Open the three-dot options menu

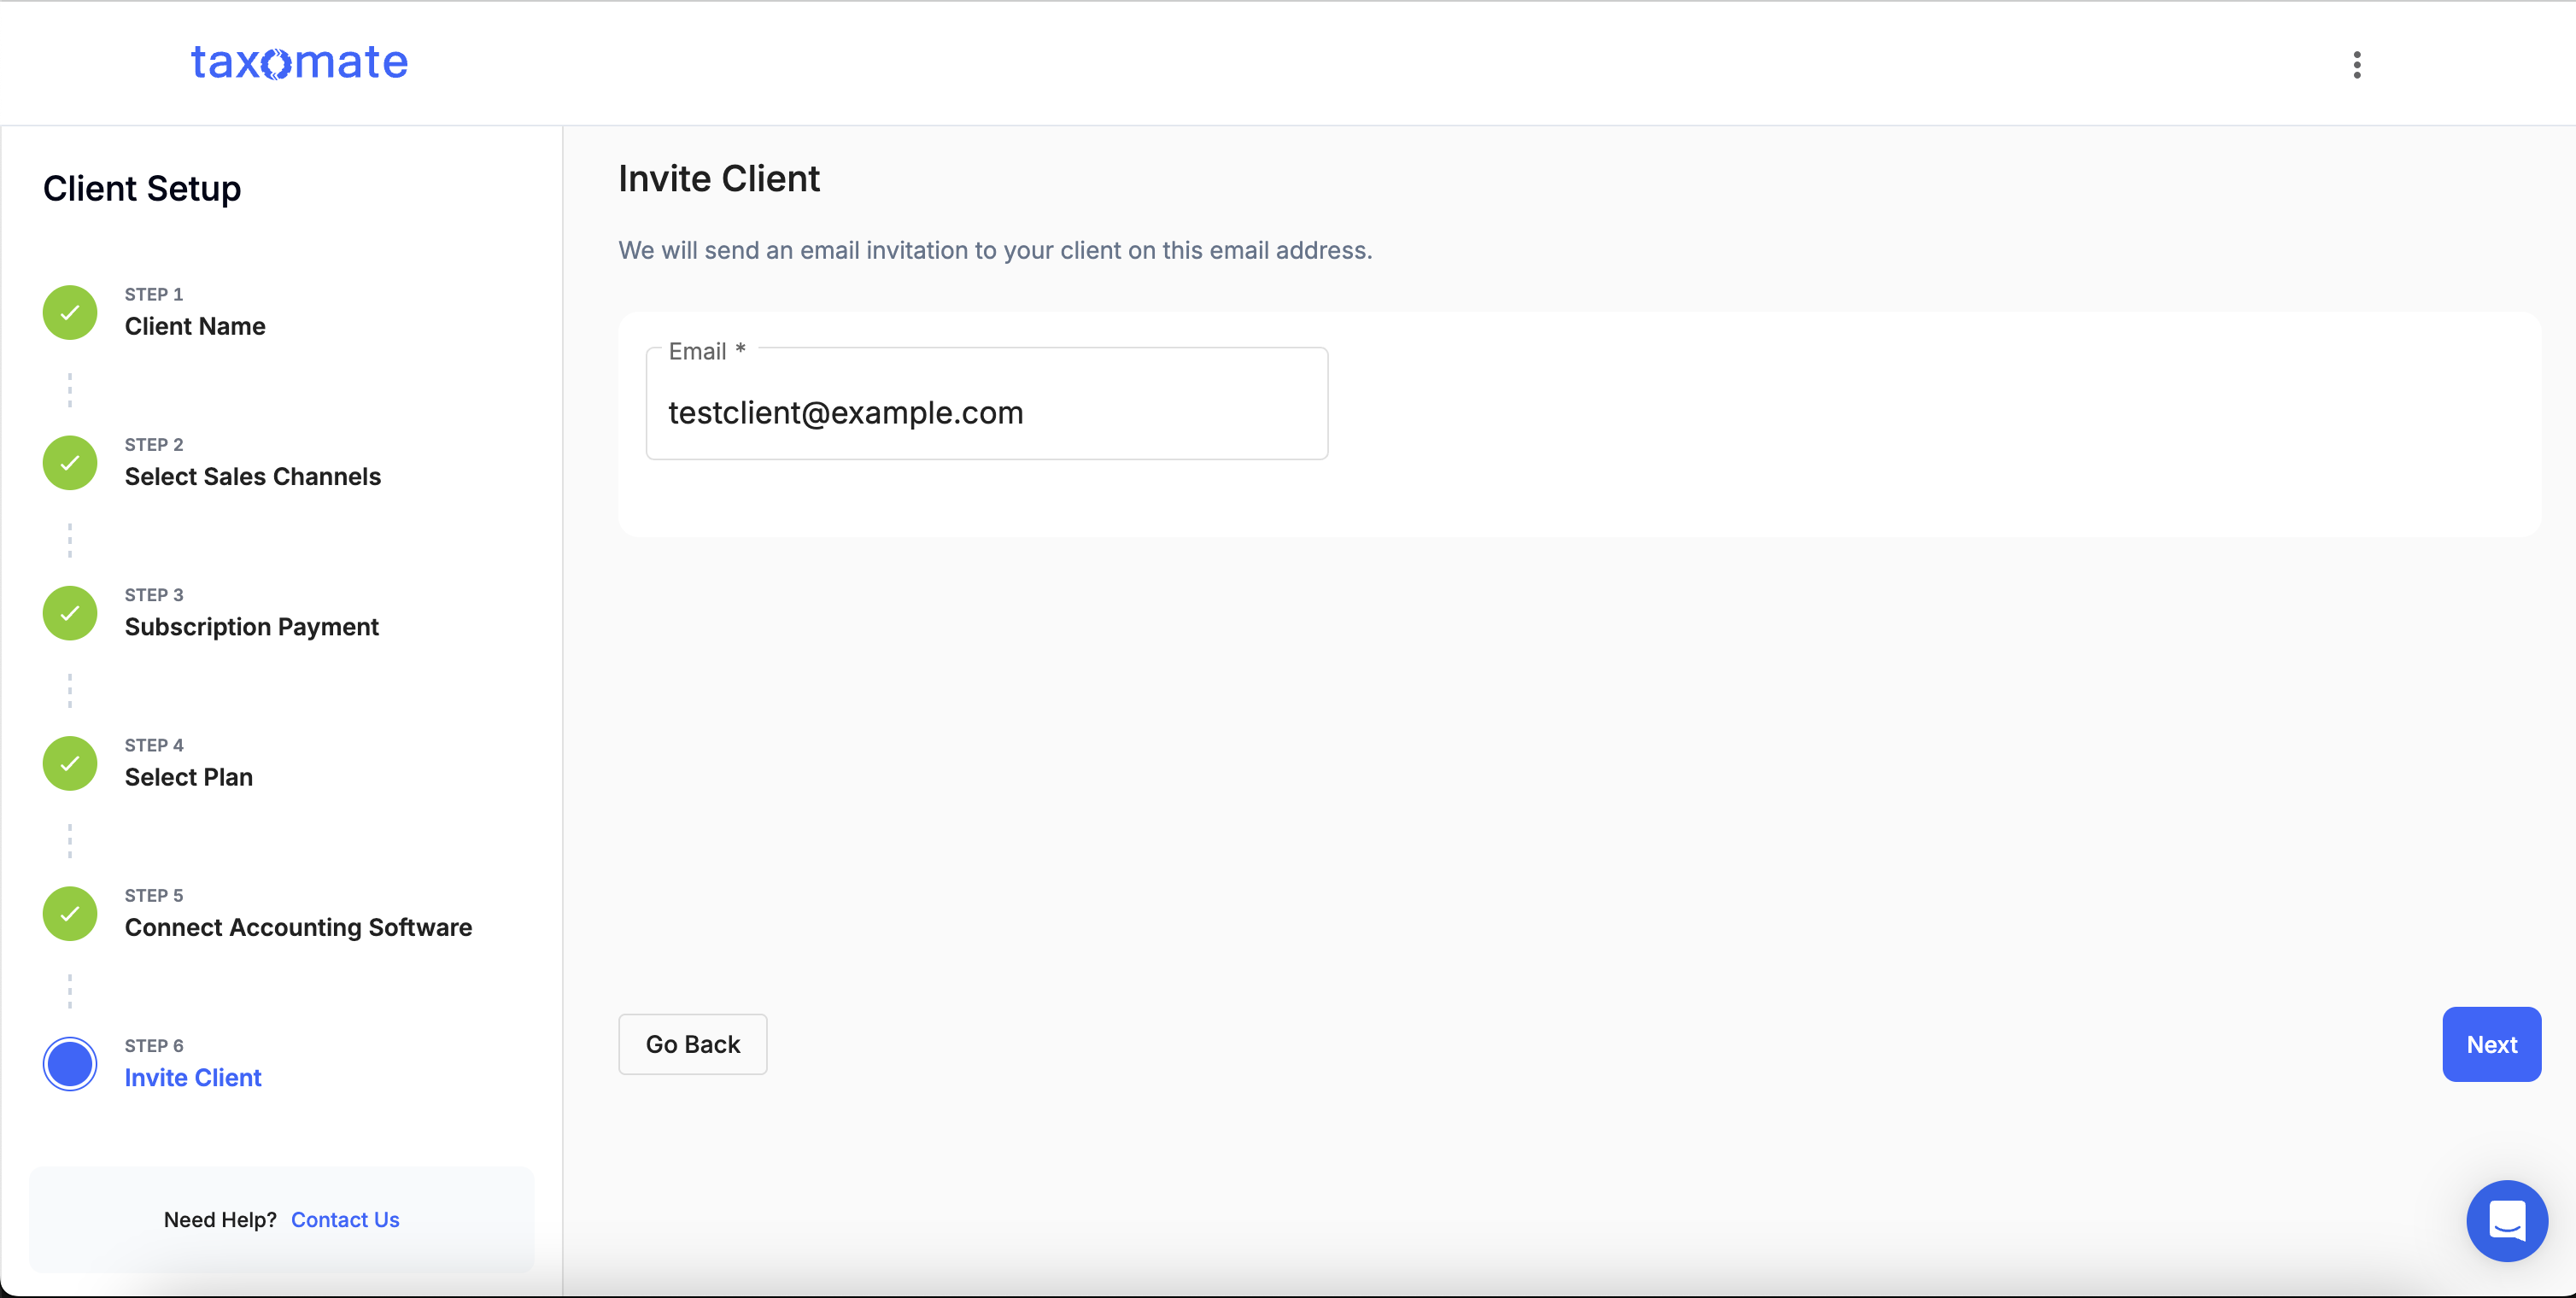(2356, 65)
